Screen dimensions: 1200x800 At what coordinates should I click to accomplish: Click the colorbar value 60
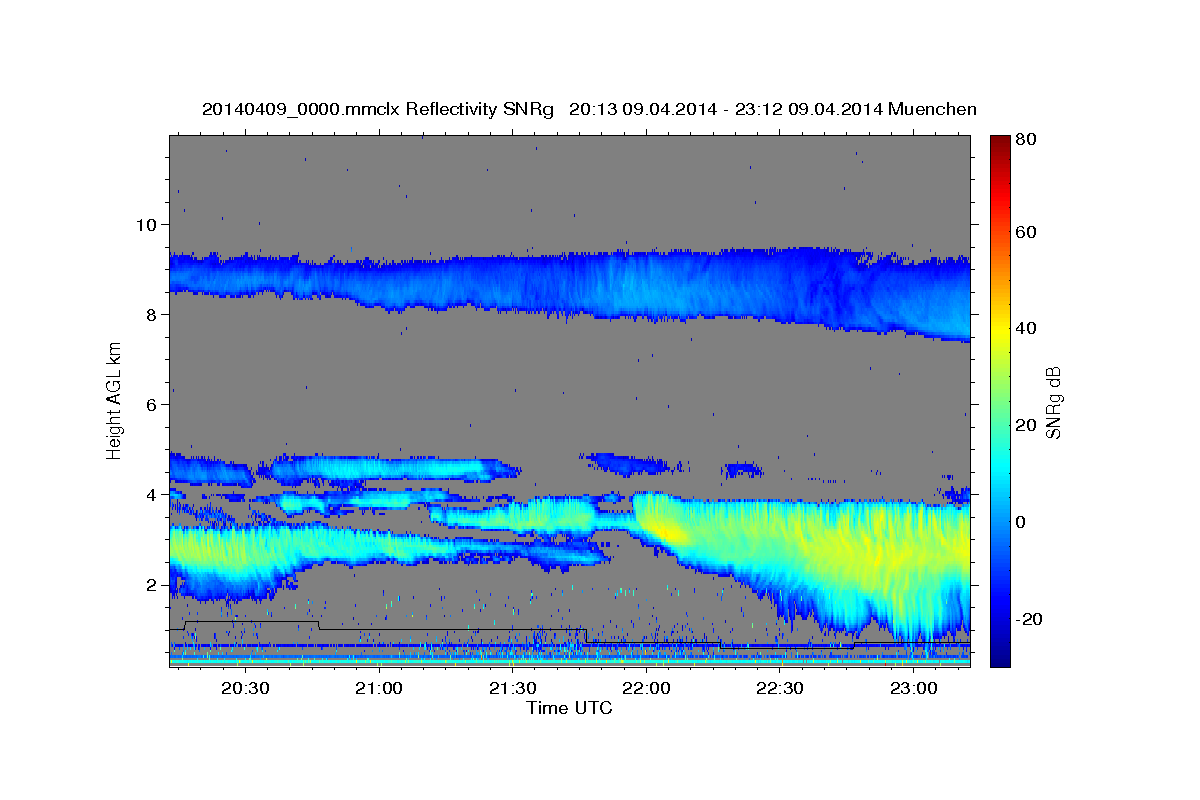click(x=1024, y=232)
